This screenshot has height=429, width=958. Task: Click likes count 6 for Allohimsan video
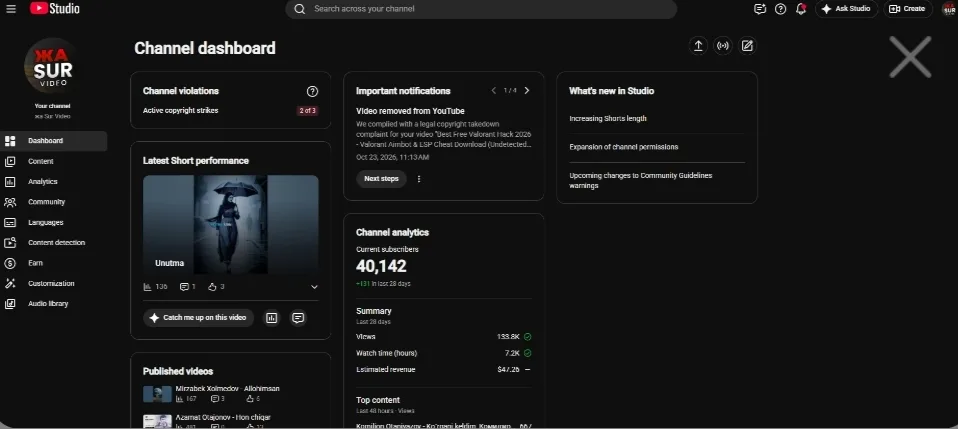254,399
